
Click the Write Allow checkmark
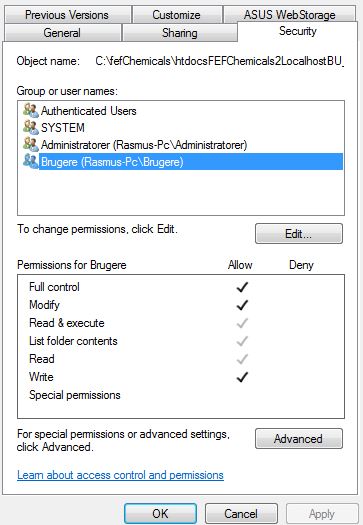242,377
